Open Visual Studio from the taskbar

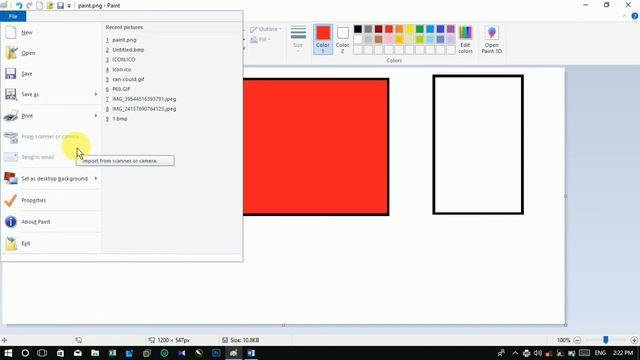pyautogui.click(x=182, y=353)
